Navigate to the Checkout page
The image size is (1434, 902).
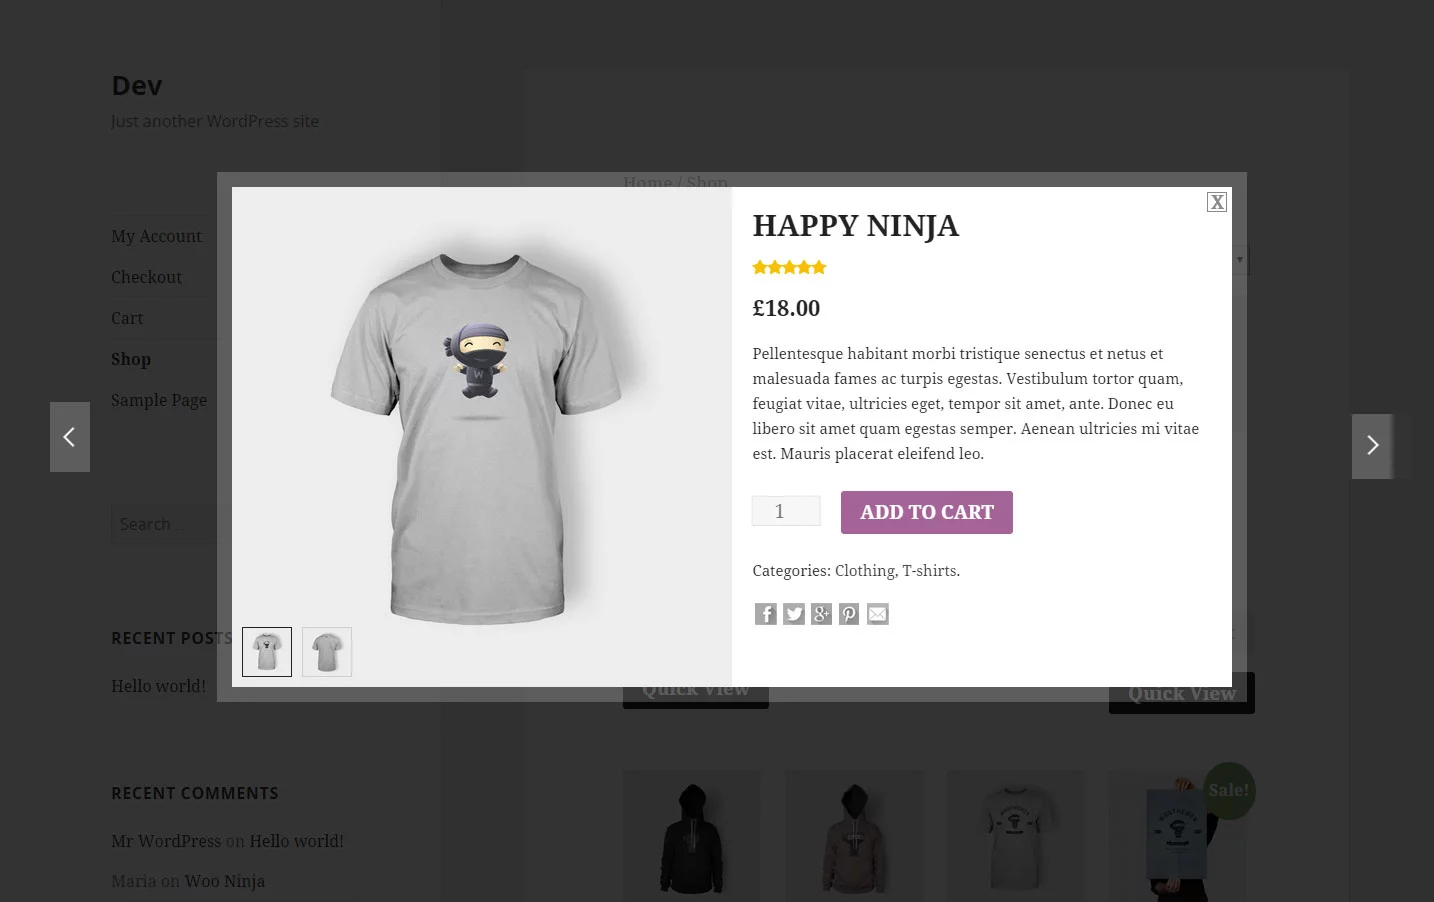pos(146,277)
